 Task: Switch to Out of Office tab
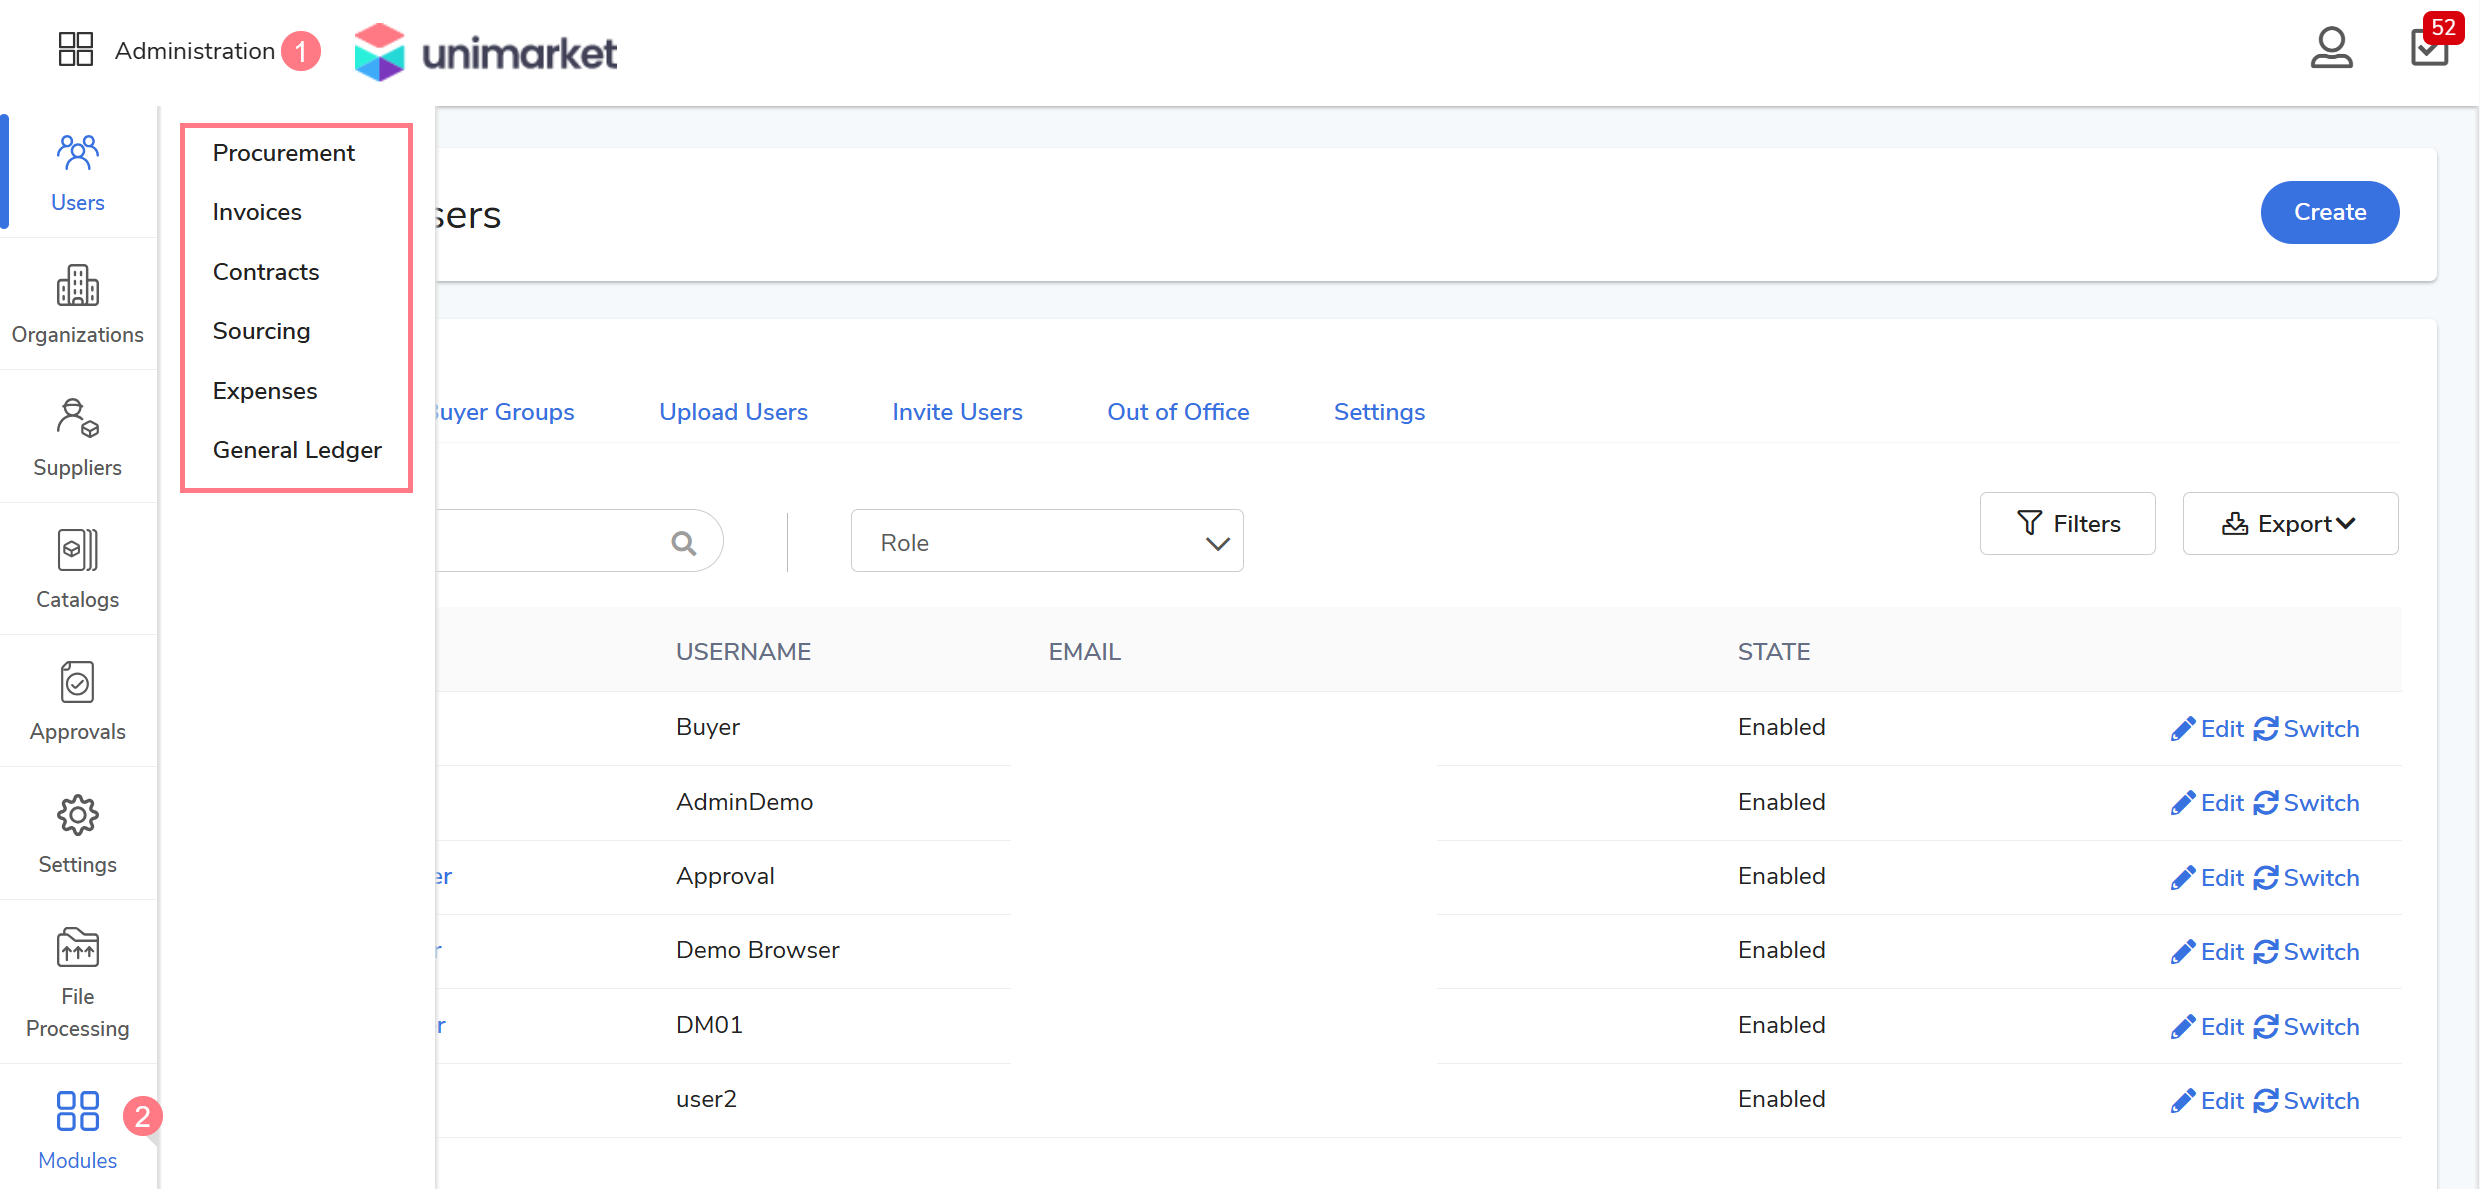click(1178, 412)
